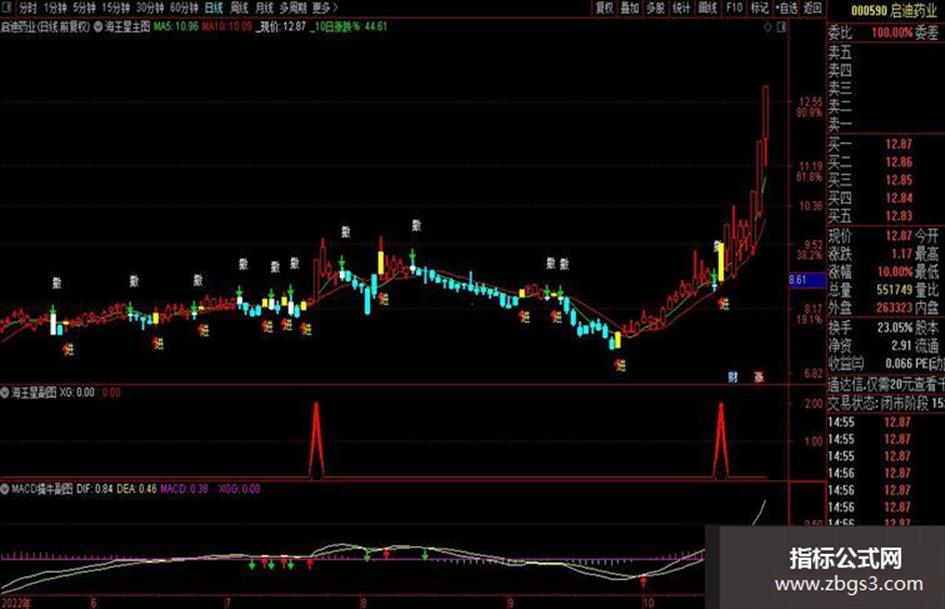The image size is (945, 609).
Task: Click the 叠加 overlay button
Action: pos(629,8)
